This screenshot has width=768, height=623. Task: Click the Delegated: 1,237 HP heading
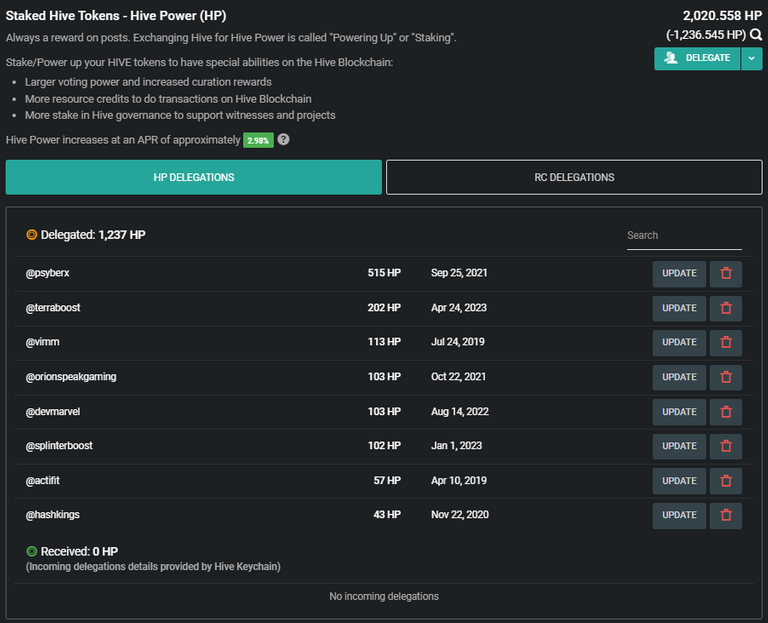93,235
